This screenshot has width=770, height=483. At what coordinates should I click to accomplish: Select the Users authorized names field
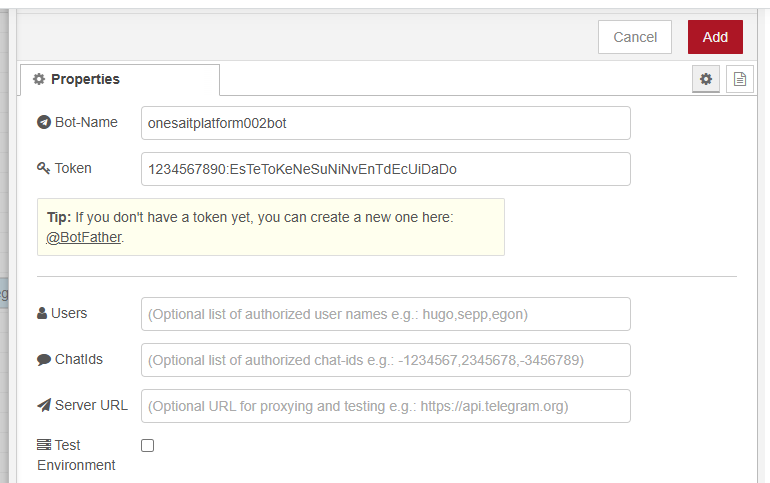click(385, 314)
